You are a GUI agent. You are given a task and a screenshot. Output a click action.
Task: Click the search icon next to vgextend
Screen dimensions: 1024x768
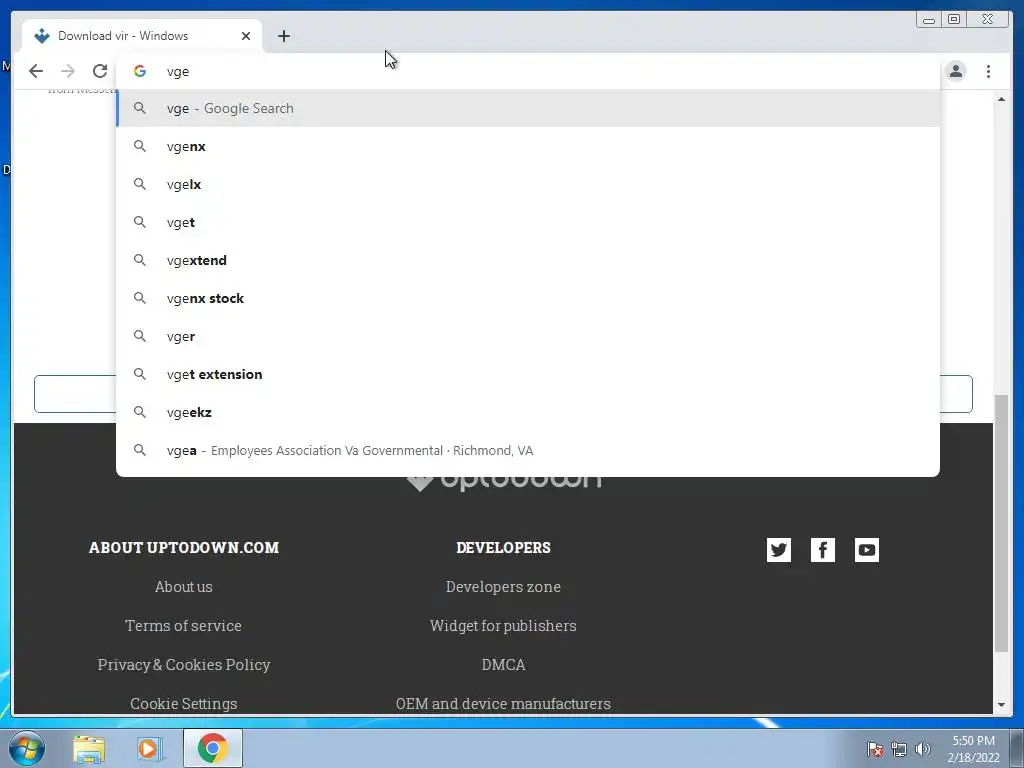click(140, 260)
